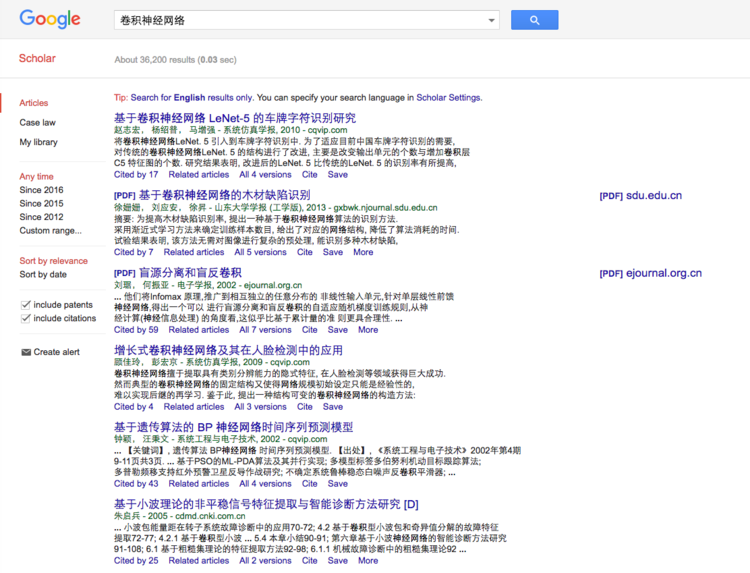Click Save on the LeNet-5 result
This screenshot has height=573, width=750.
coord(338,175)
